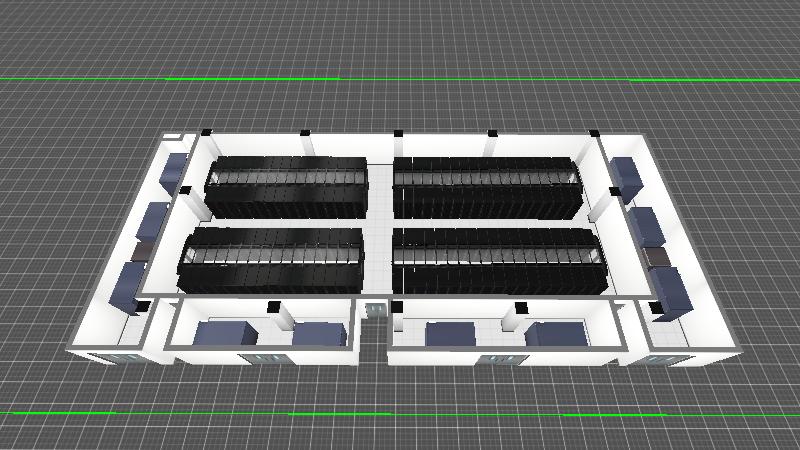Pick the small gray unit in left corridor
This screenshot has width=800, height=450.
pyautogui.click(x=143, y=248)
